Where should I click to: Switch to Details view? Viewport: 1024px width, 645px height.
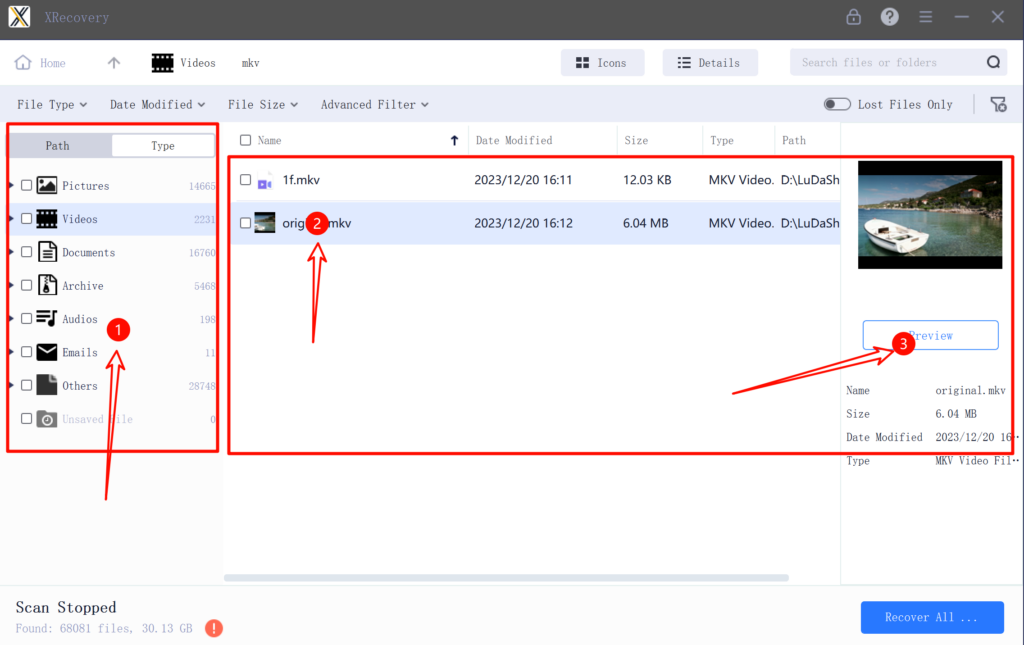[x=710, y=63]
